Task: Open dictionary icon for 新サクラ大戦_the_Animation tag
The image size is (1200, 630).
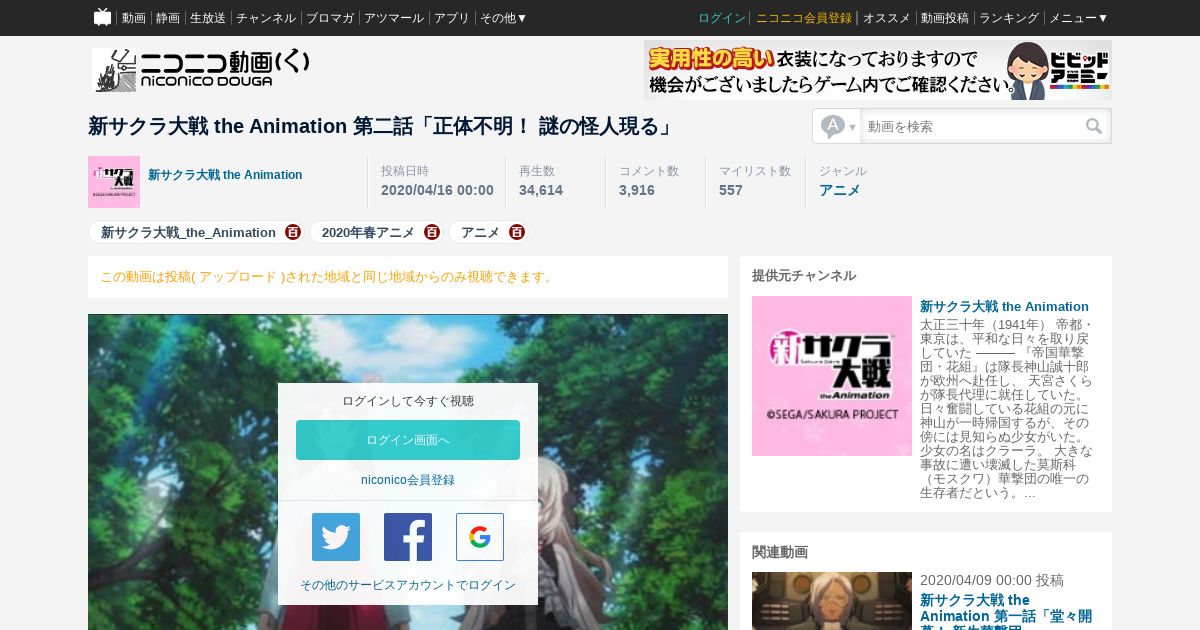Action: (x=293, y=232)
